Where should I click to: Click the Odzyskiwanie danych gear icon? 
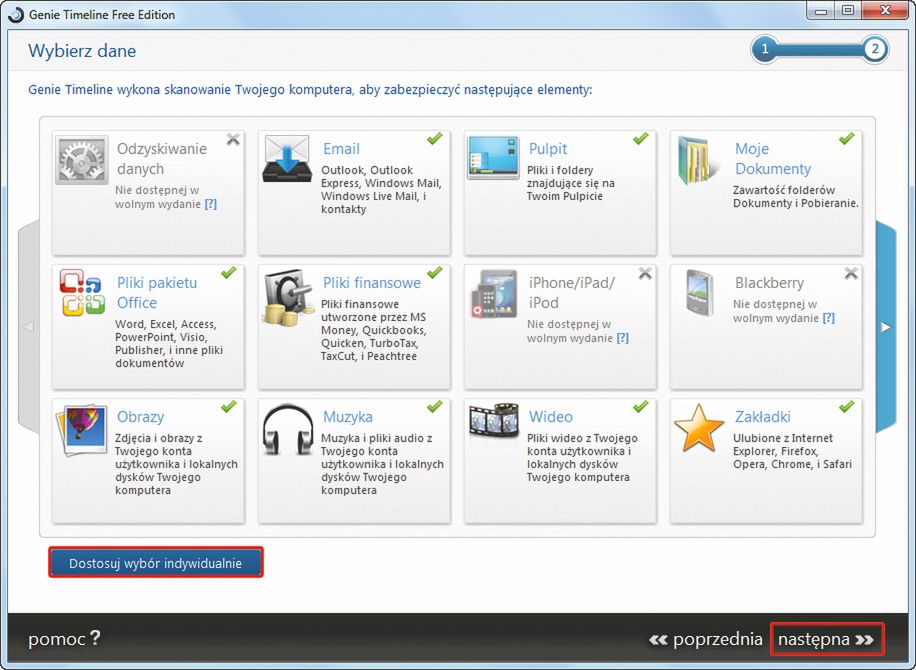tap(82, 160)
